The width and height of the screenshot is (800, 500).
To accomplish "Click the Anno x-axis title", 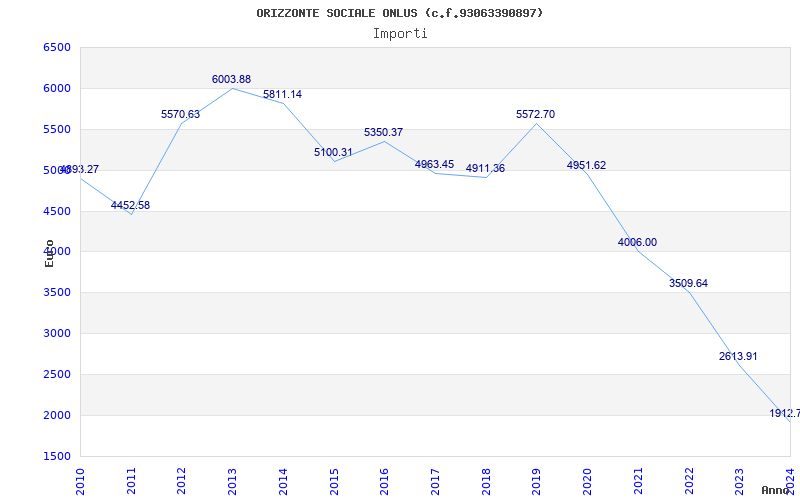I will [x=776, y=490].
